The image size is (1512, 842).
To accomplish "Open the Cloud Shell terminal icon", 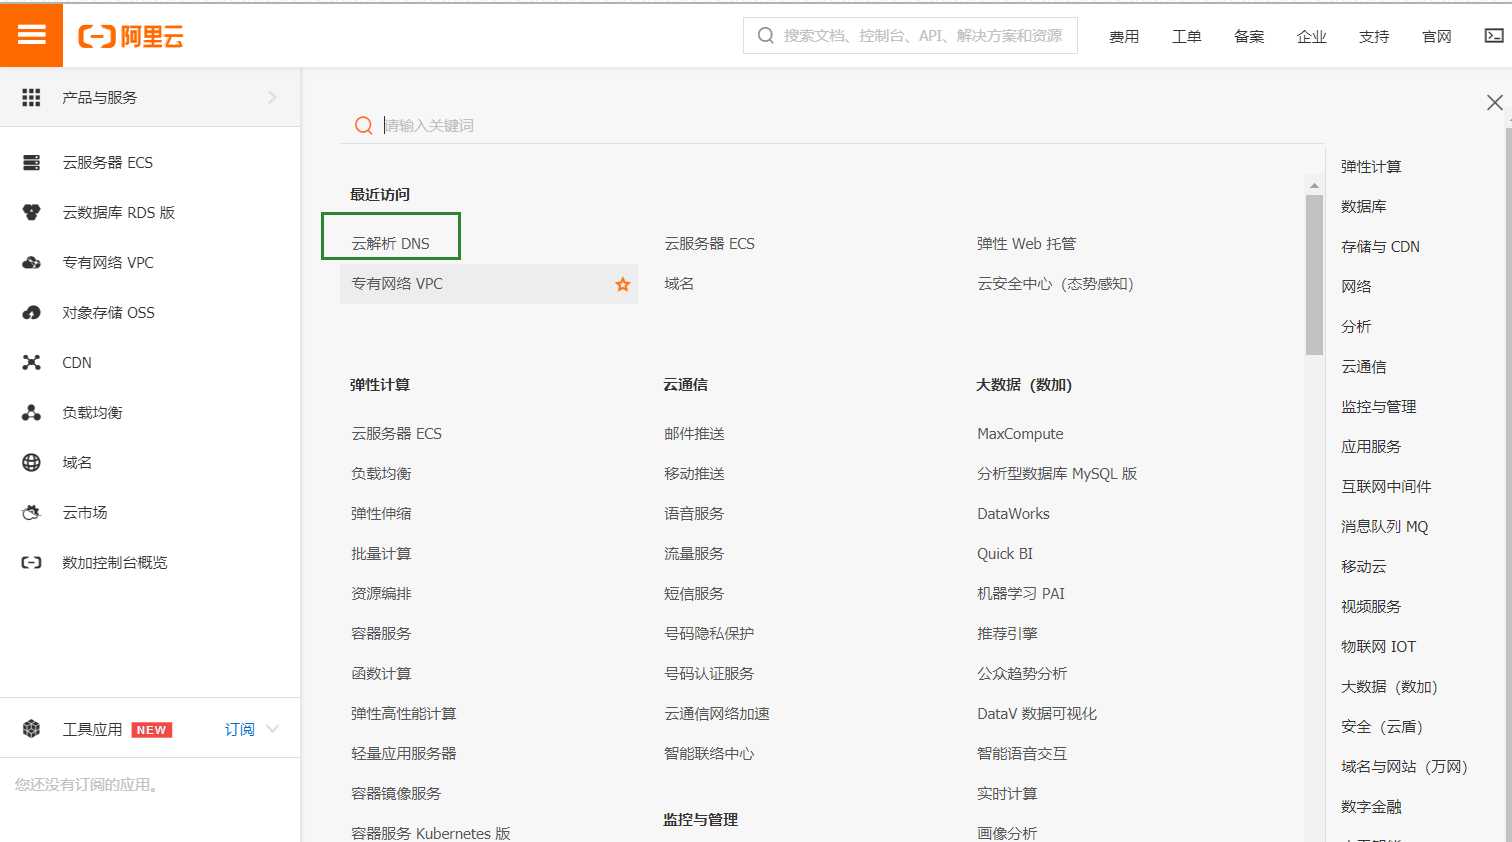I will 1494,36.
